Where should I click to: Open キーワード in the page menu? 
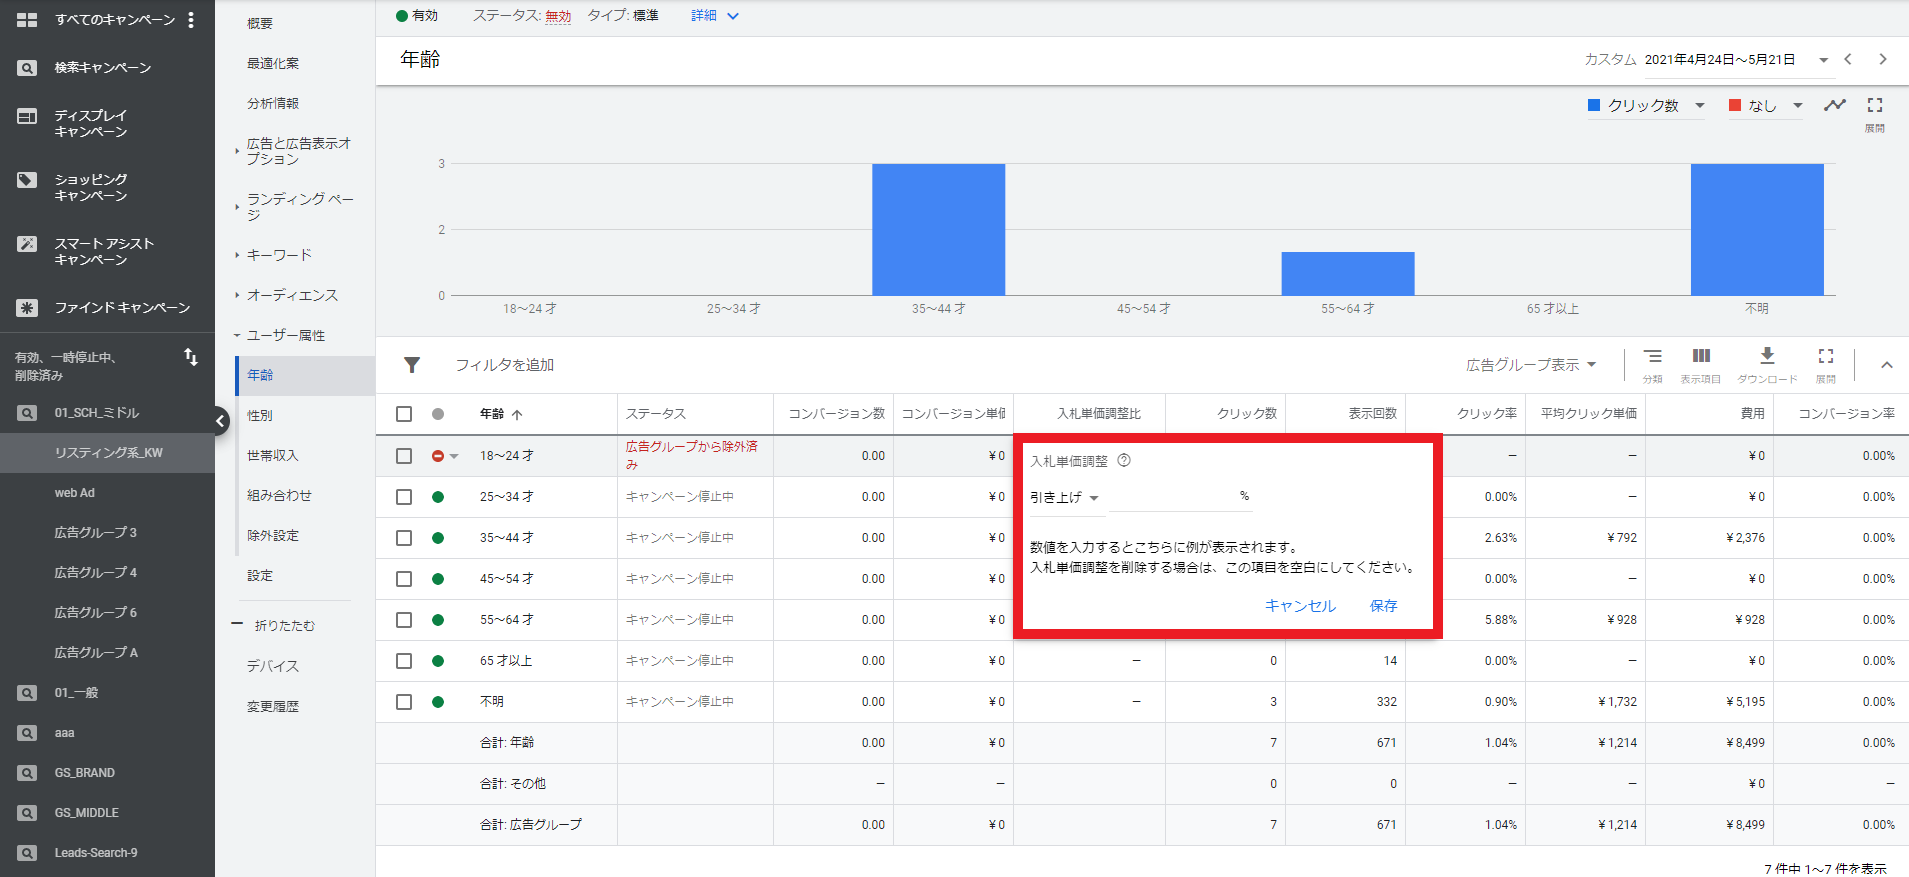tap(279, 256)
